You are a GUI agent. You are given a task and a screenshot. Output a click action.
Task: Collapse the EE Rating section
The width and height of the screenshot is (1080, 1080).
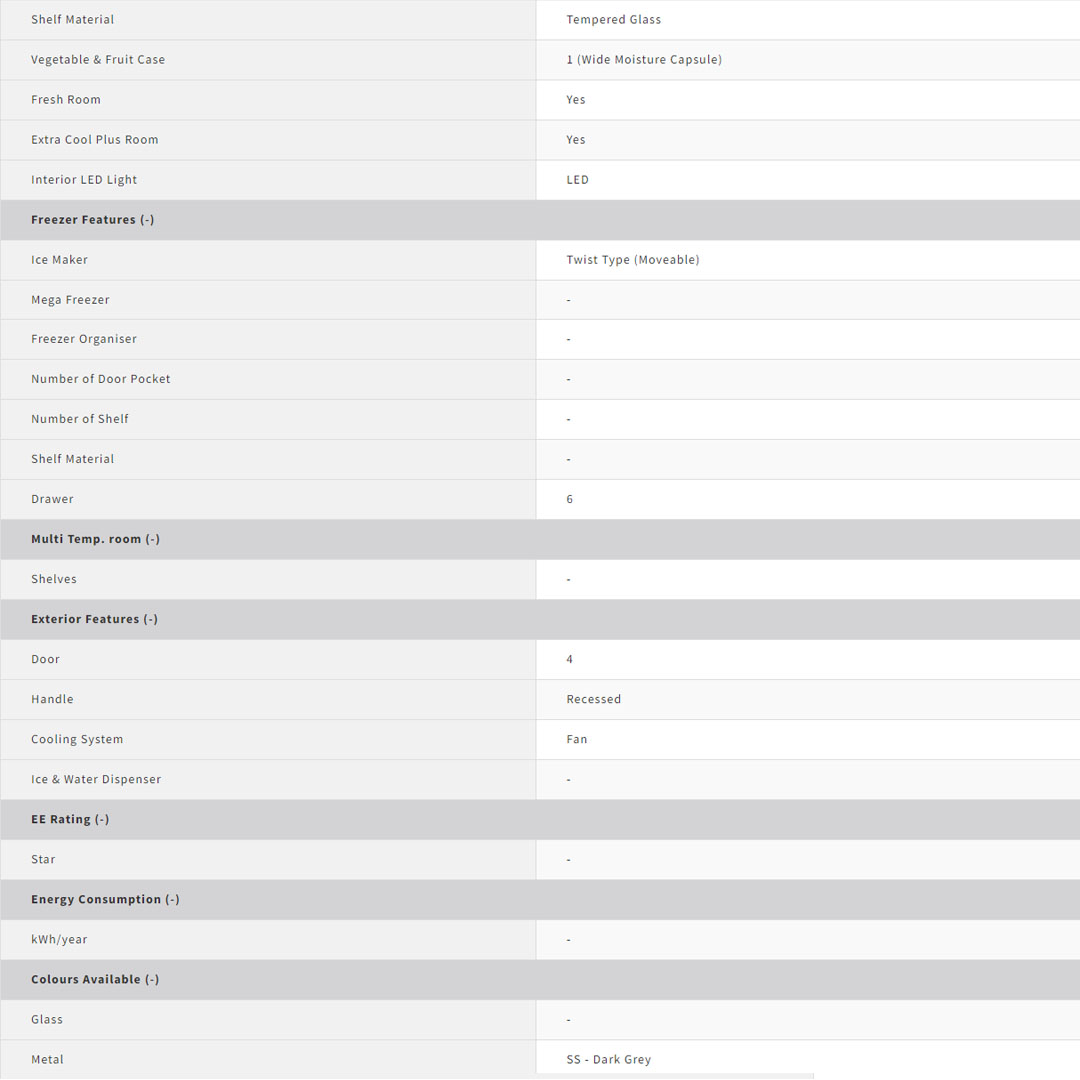[102, 820]
